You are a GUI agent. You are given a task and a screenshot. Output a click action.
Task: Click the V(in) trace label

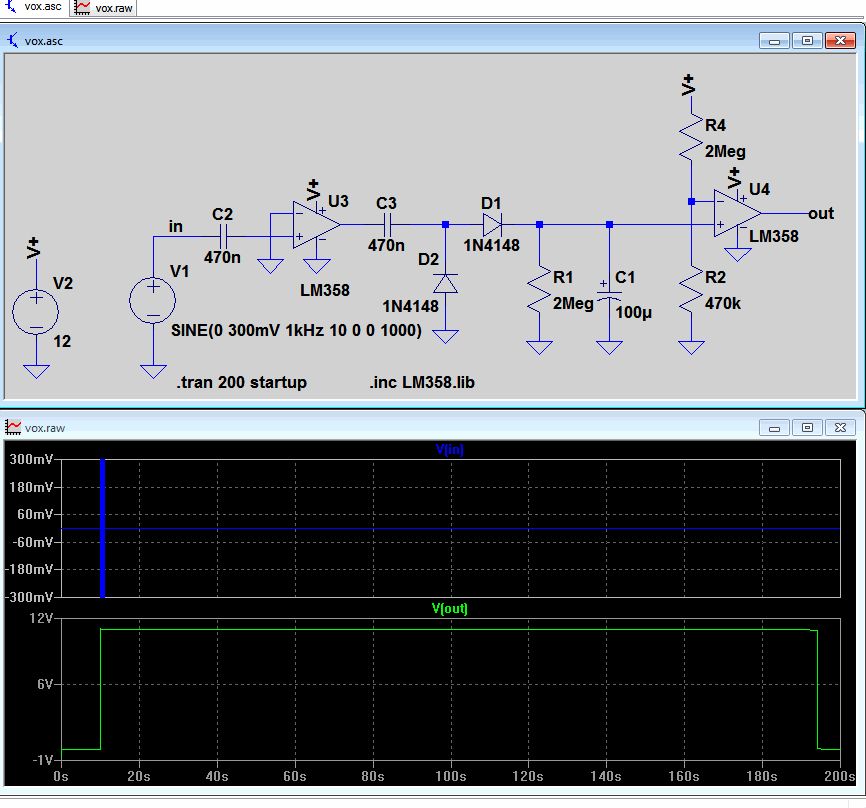tap(449, 450)
